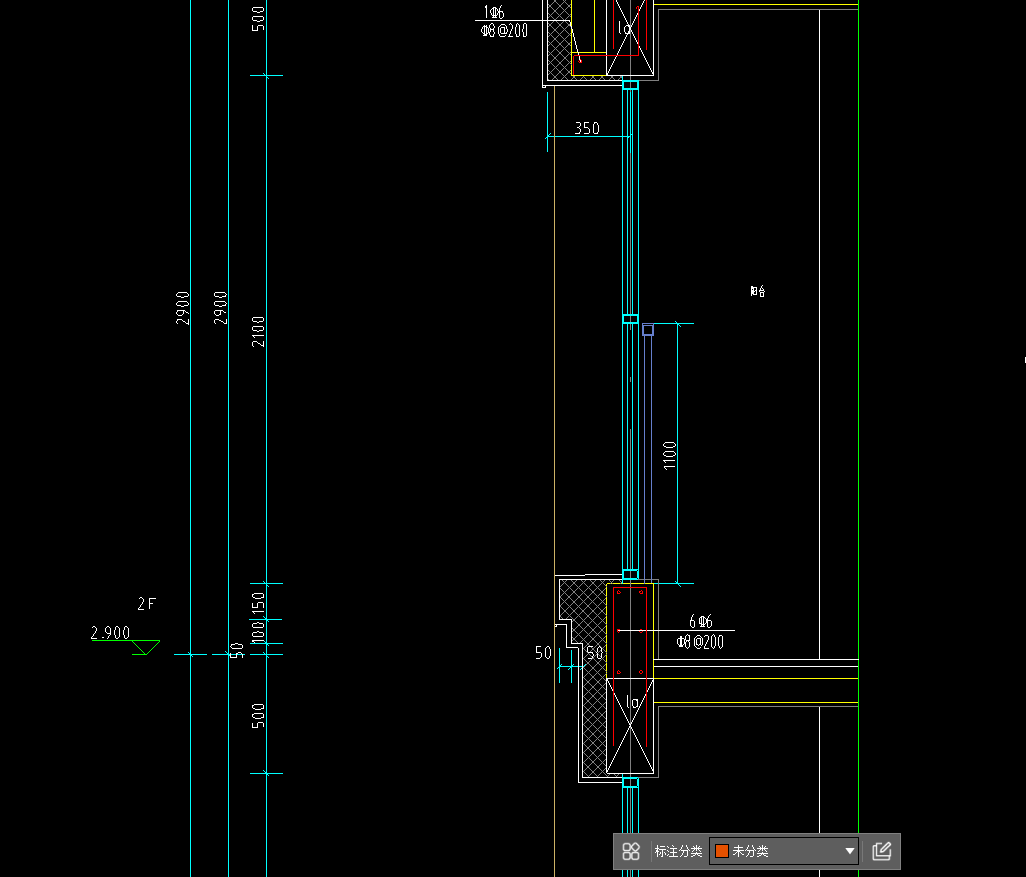
Task: Click the Φ8@200 stirrup note at top beam
Action: pos(504,31)
